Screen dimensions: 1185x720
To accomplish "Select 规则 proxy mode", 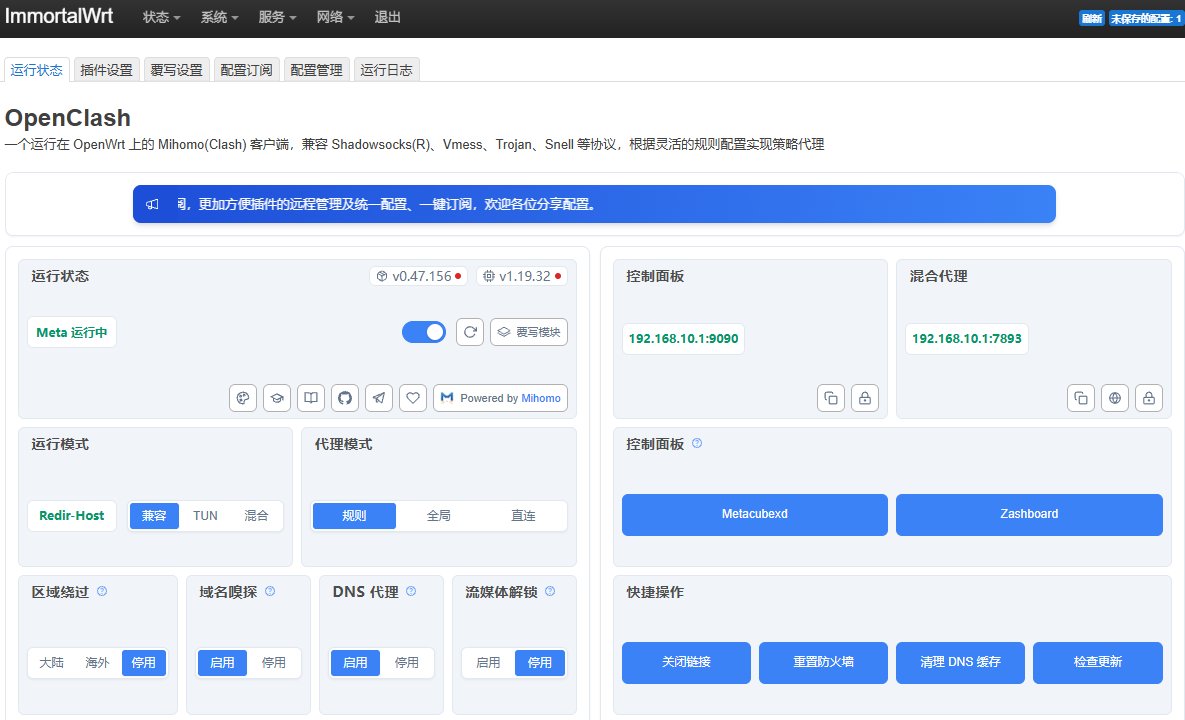I will point(354,515).
